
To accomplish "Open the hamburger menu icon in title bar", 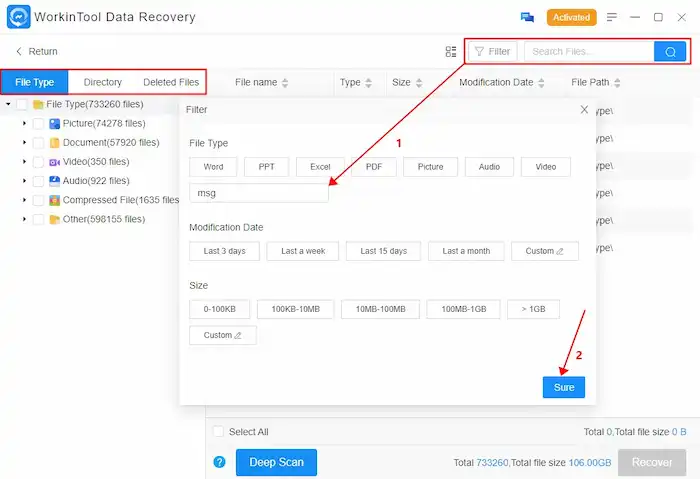I will (x=612, y=17).
